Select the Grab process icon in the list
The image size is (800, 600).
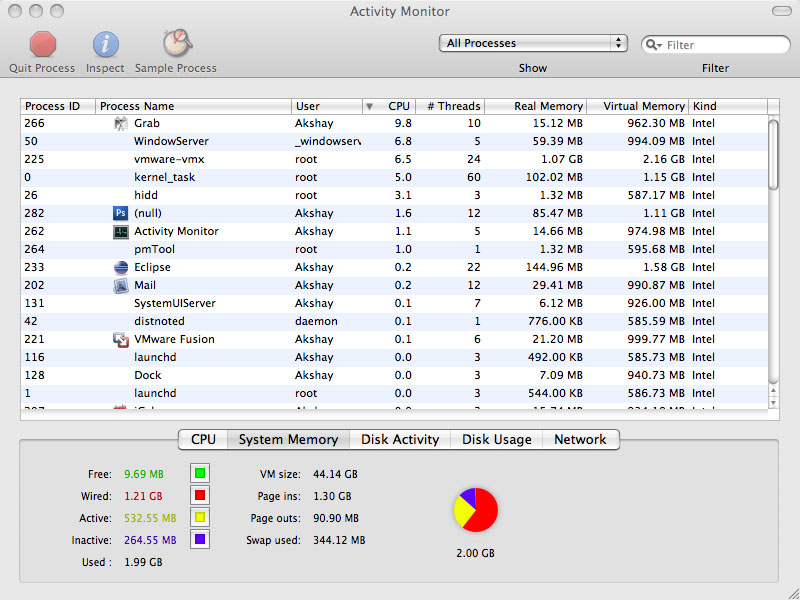(x=120, y=123)
